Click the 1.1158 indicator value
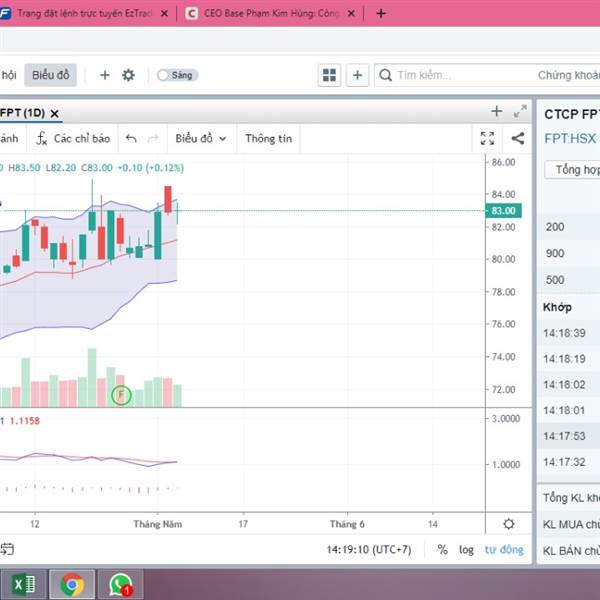The image size is (600, 600). 24,421
